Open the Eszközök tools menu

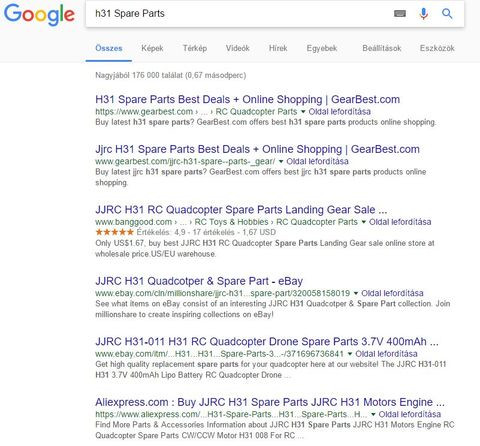[437, 48]
